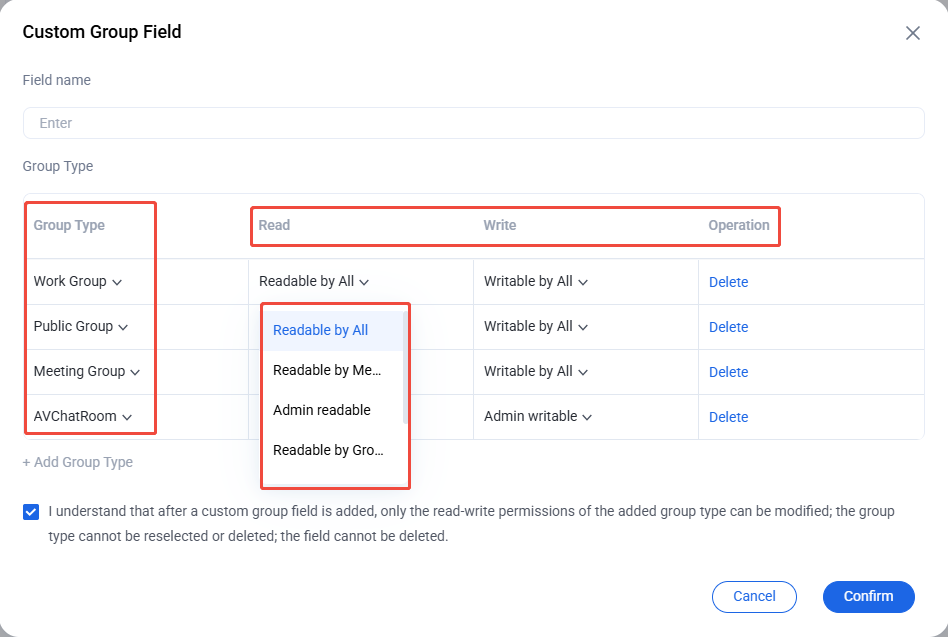This screenshot has height=637, width=948.
Task: Delete the AVChatRoom row
Action: tap(728, 417)
